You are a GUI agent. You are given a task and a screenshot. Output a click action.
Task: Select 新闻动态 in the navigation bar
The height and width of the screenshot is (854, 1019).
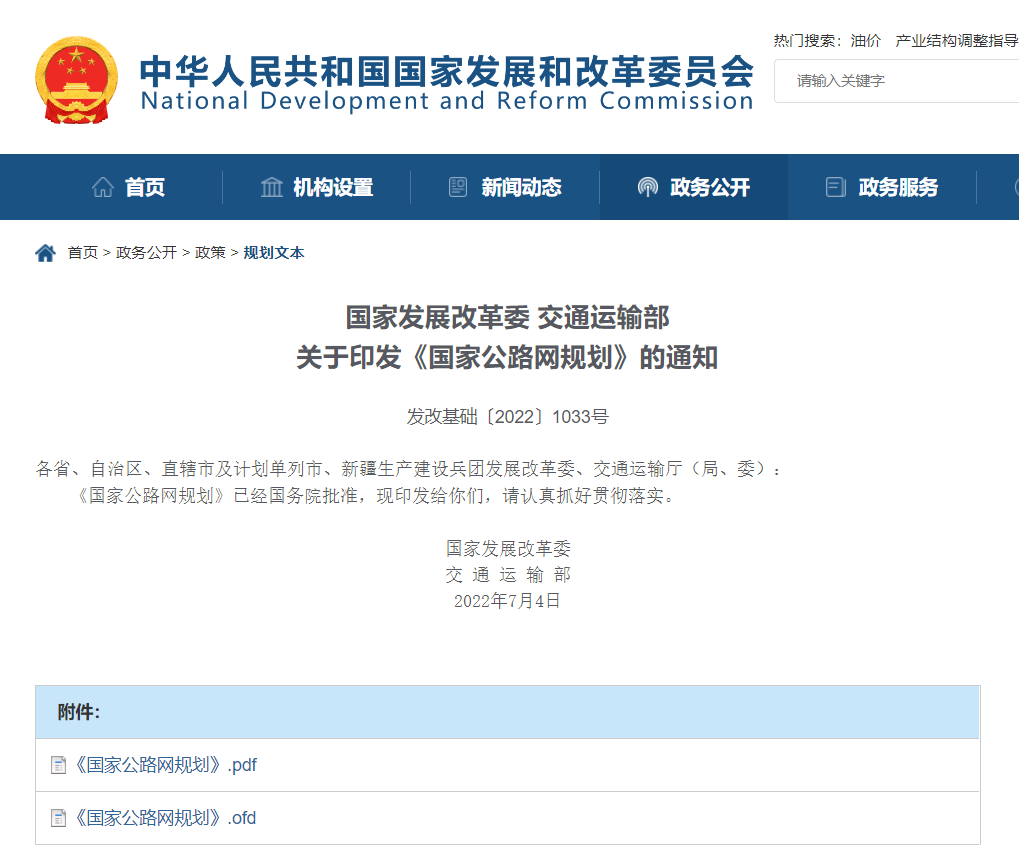521,187
